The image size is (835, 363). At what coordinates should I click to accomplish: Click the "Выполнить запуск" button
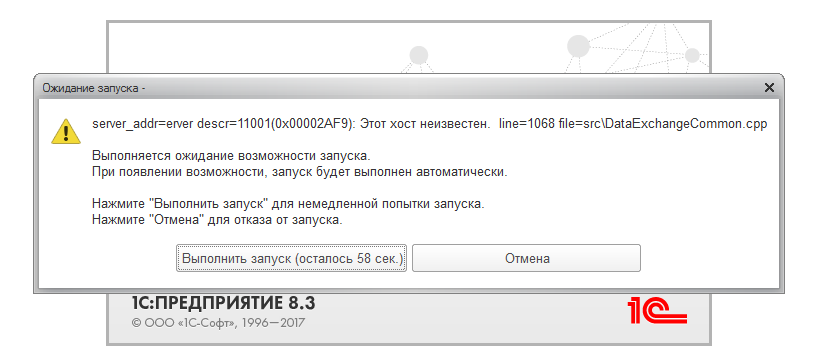(291, 259)
